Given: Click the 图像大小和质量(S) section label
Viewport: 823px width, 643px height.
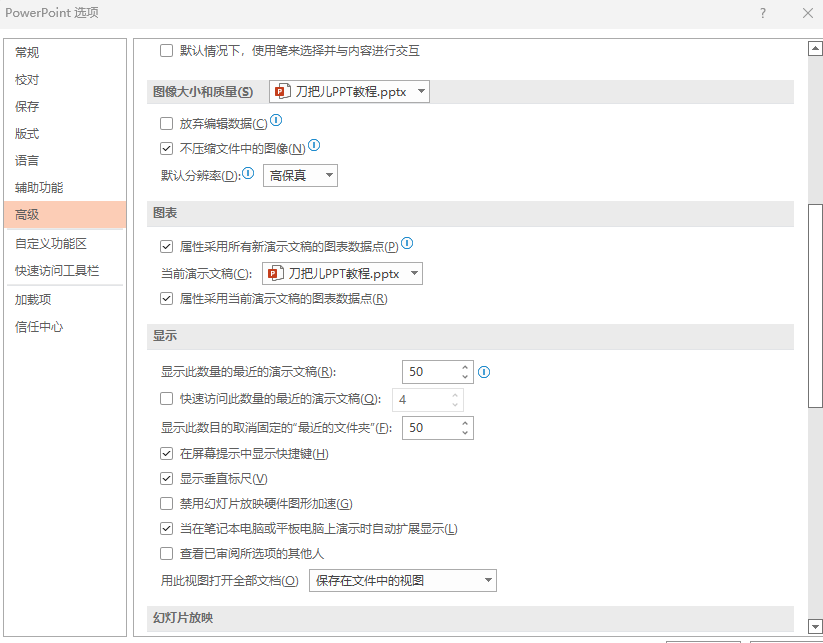Looking at the screenshot, I should 203,92.
